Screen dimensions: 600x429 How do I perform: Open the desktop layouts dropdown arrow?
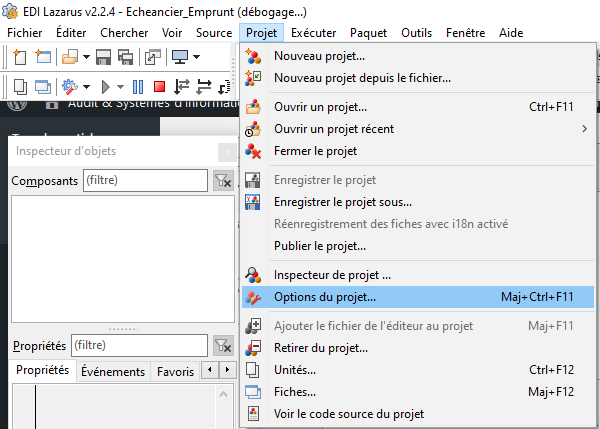tap(197, 57)
